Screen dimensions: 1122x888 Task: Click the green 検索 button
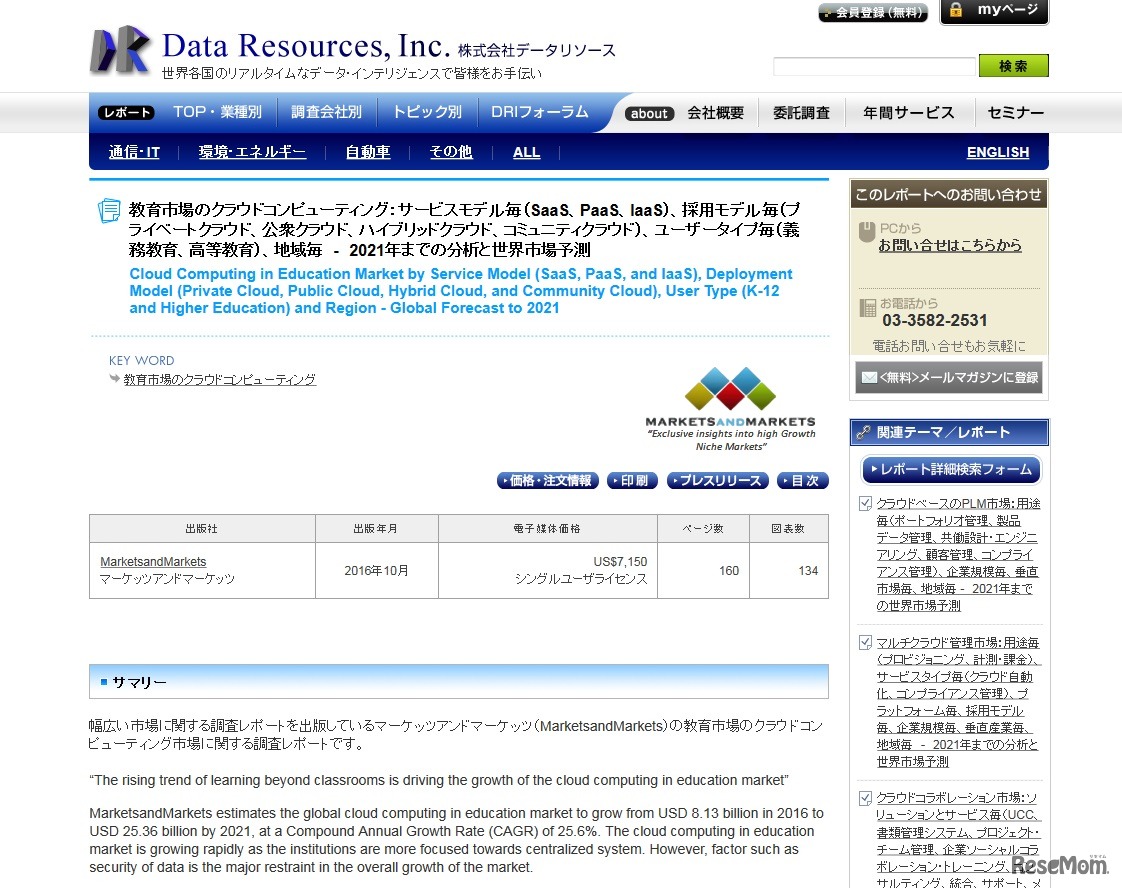coord(1013,66)
